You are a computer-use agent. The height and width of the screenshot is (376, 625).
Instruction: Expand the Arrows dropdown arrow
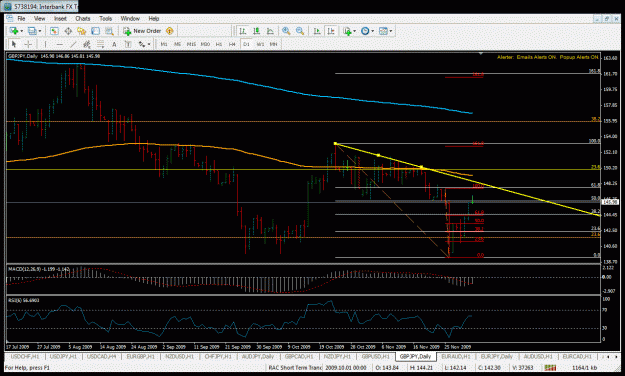click(x=149, y=44)
